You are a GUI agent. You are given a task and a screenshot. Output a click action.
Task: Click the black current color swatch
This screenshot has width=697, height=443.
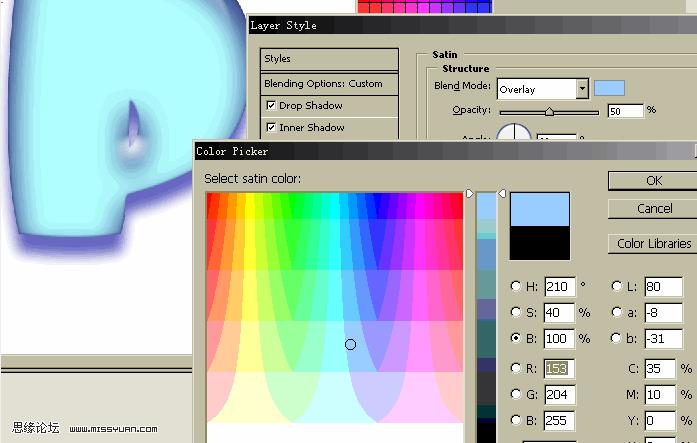(x=539, y=242)
